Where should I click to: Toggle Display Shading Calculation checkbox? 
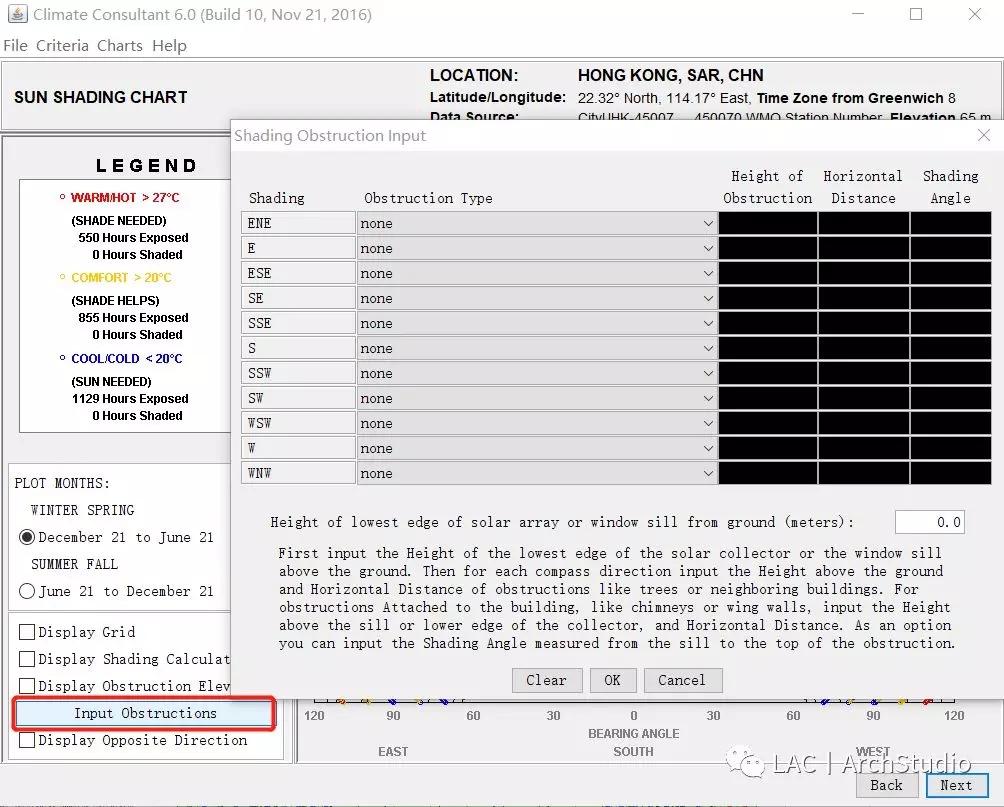click(27, 659)
